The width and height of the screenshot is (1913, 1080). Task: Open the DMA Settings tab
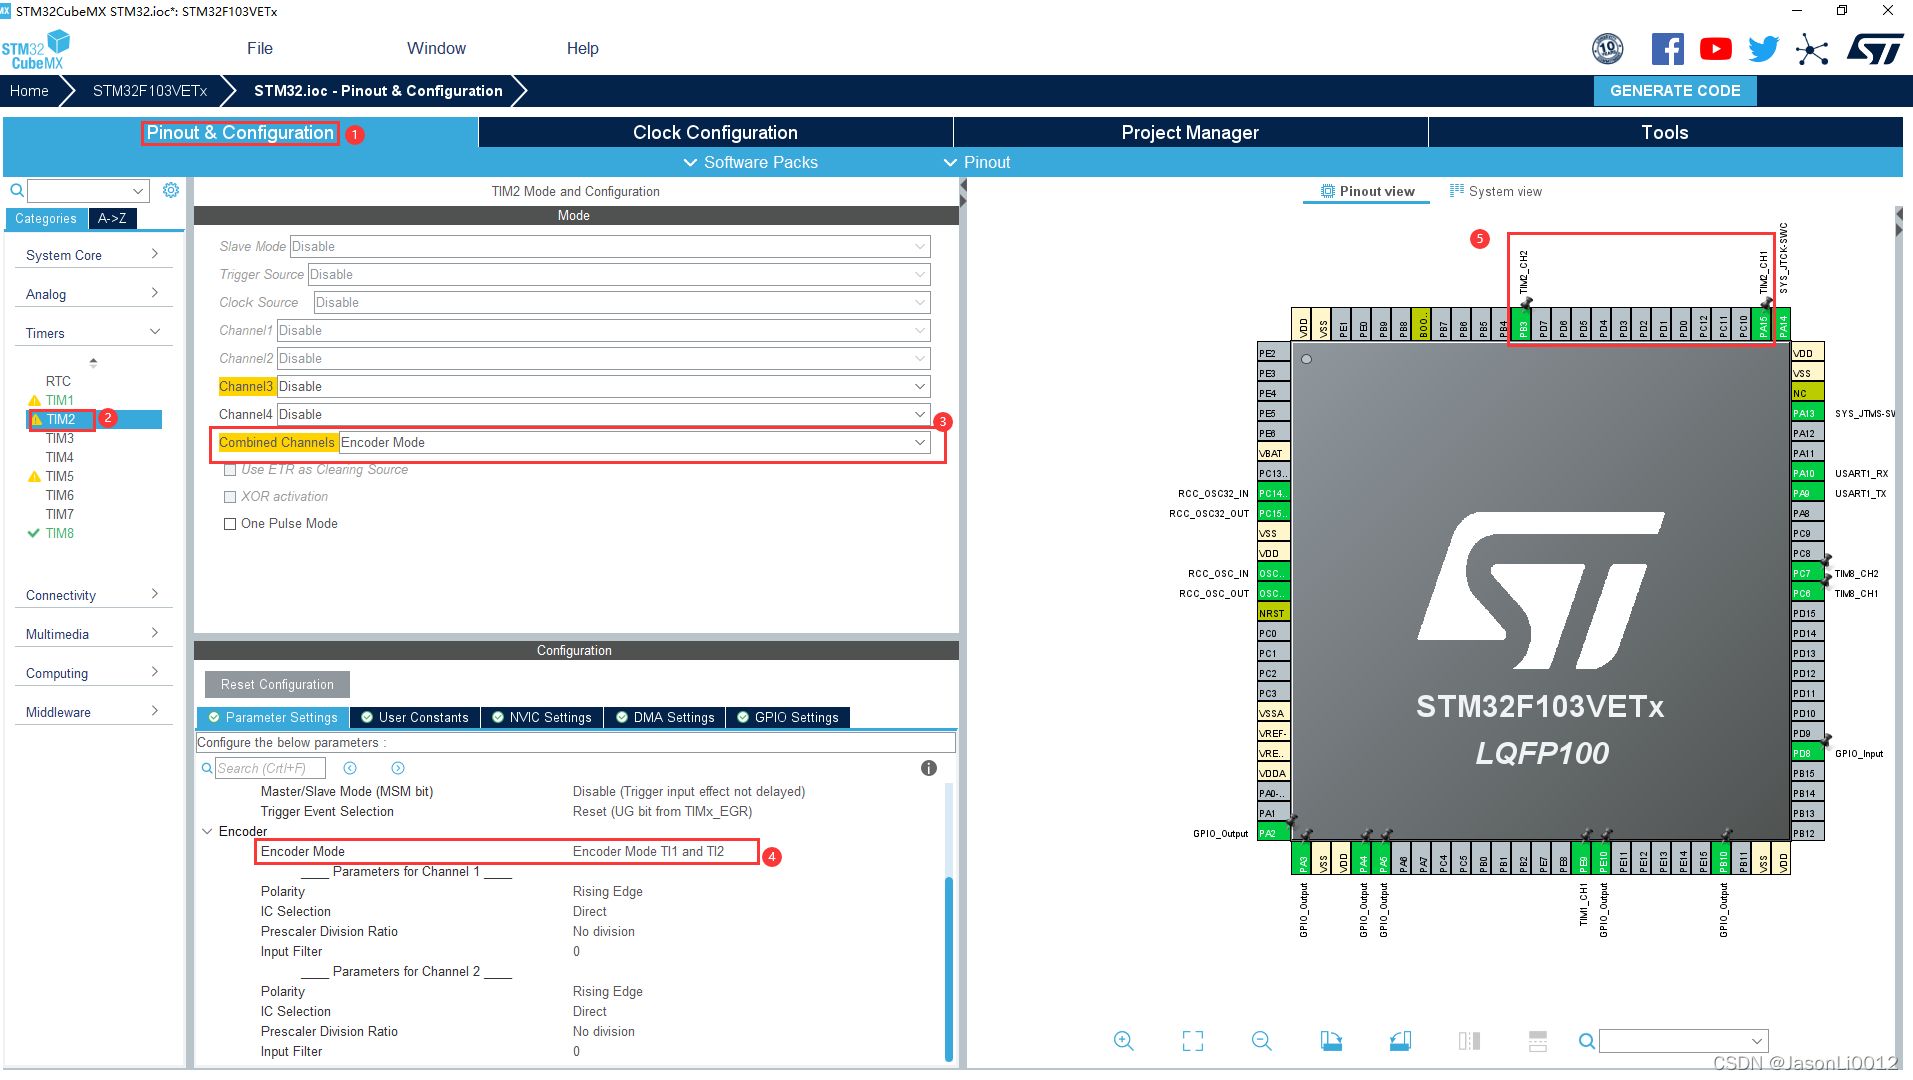coord(665,717)
